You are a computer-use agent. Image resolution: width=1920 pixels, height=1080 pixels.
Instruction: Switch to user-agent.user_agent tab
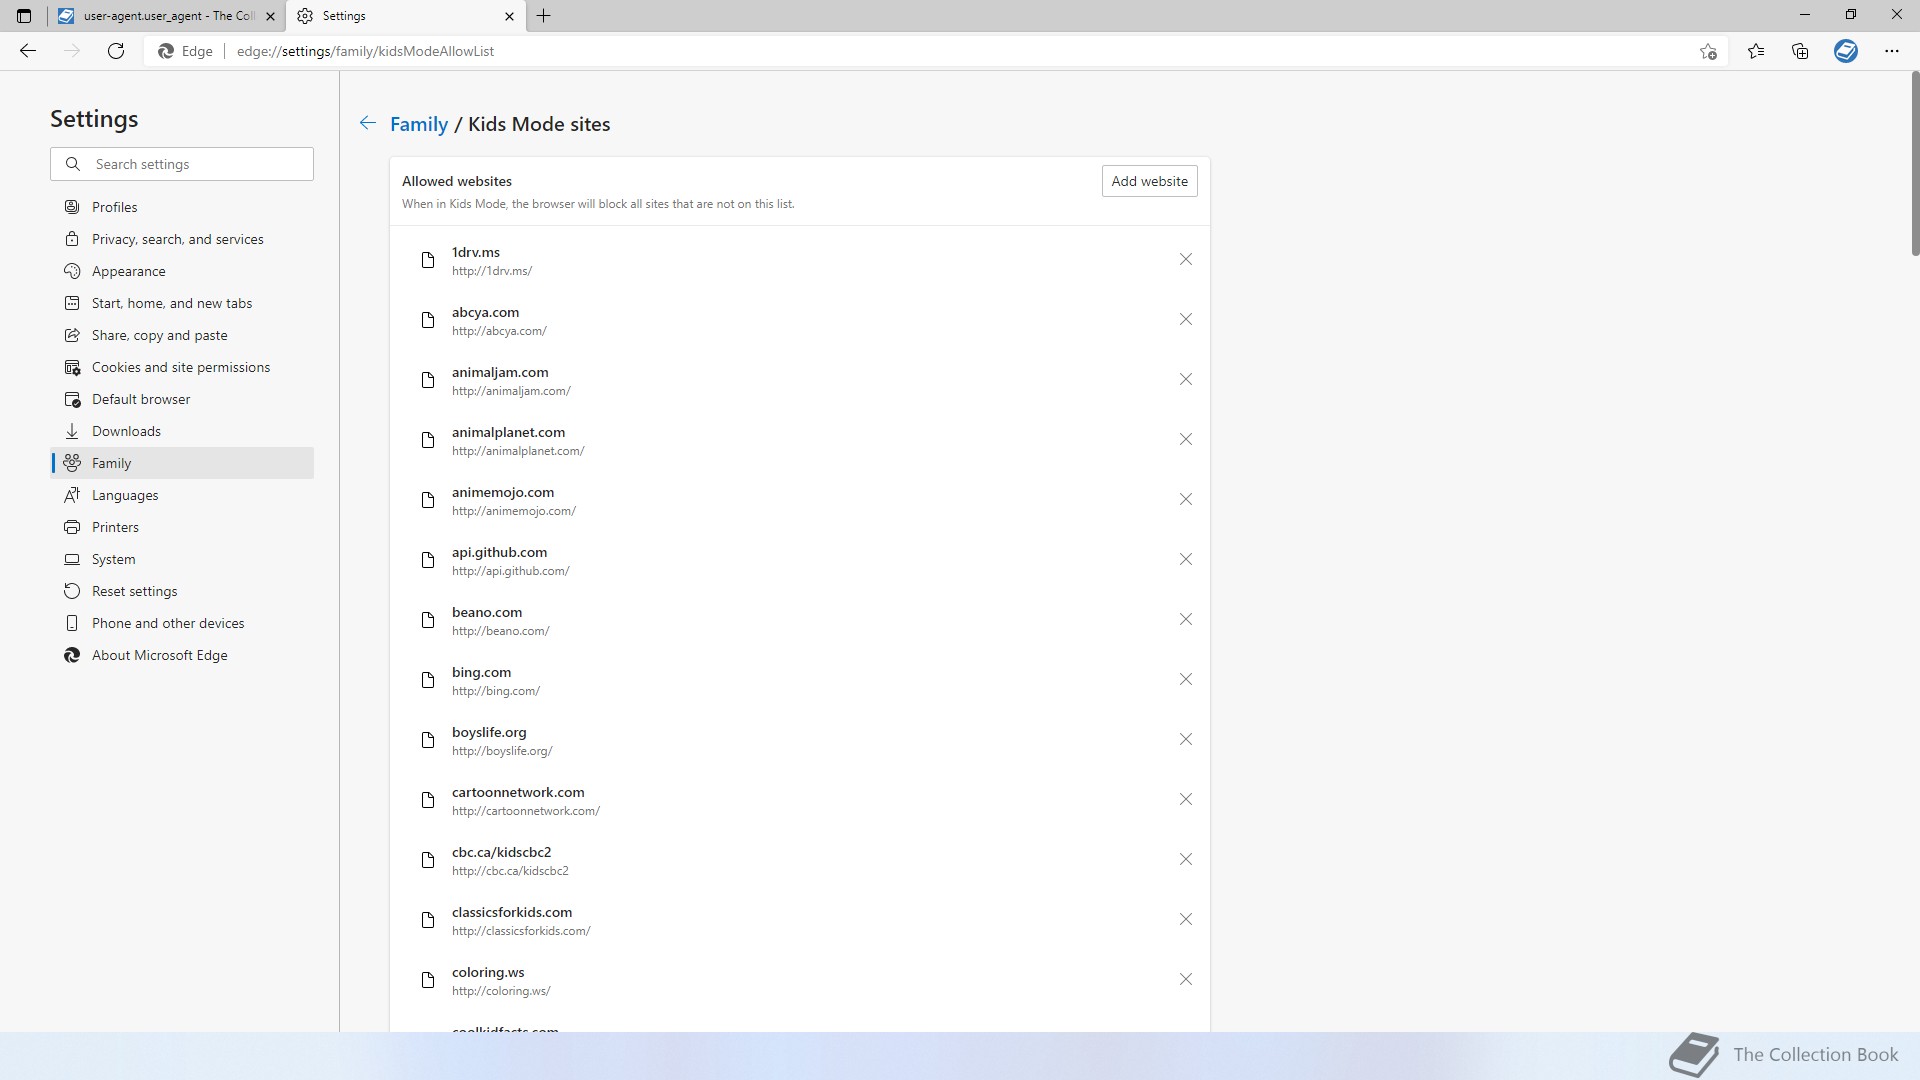(166, 16)
